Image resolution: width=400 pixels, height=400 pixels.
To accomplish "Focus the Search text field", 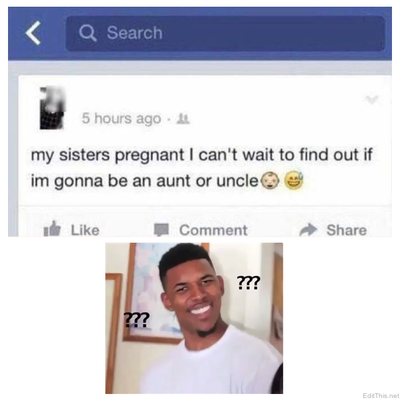I will click(225, 33).
